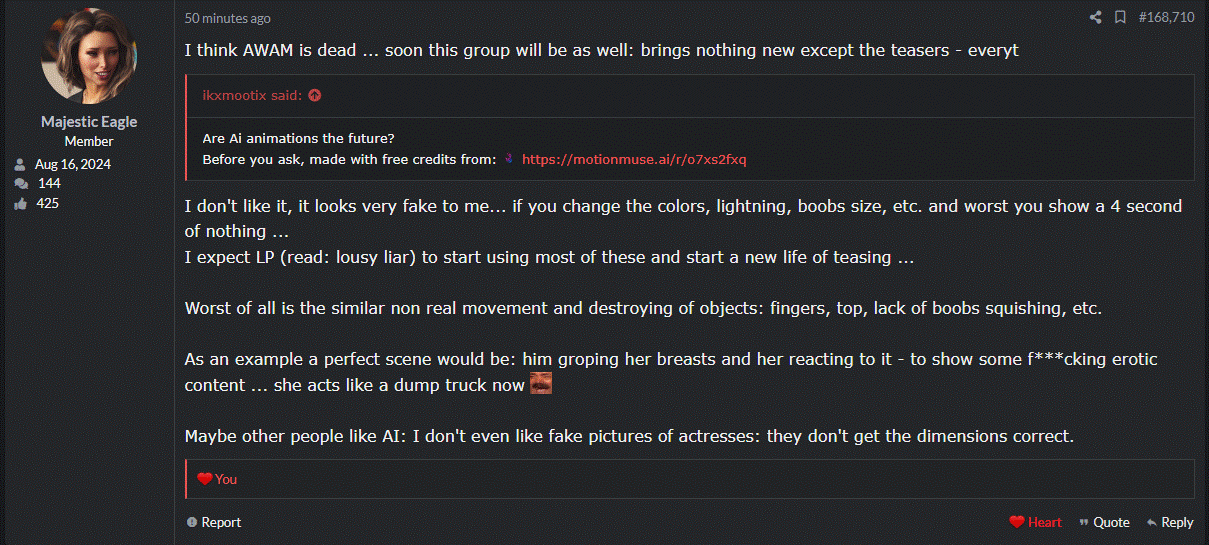The image size is (1209, 545).
Task: Click the emoji after 'dump truck now'
Action: point(540,383)
